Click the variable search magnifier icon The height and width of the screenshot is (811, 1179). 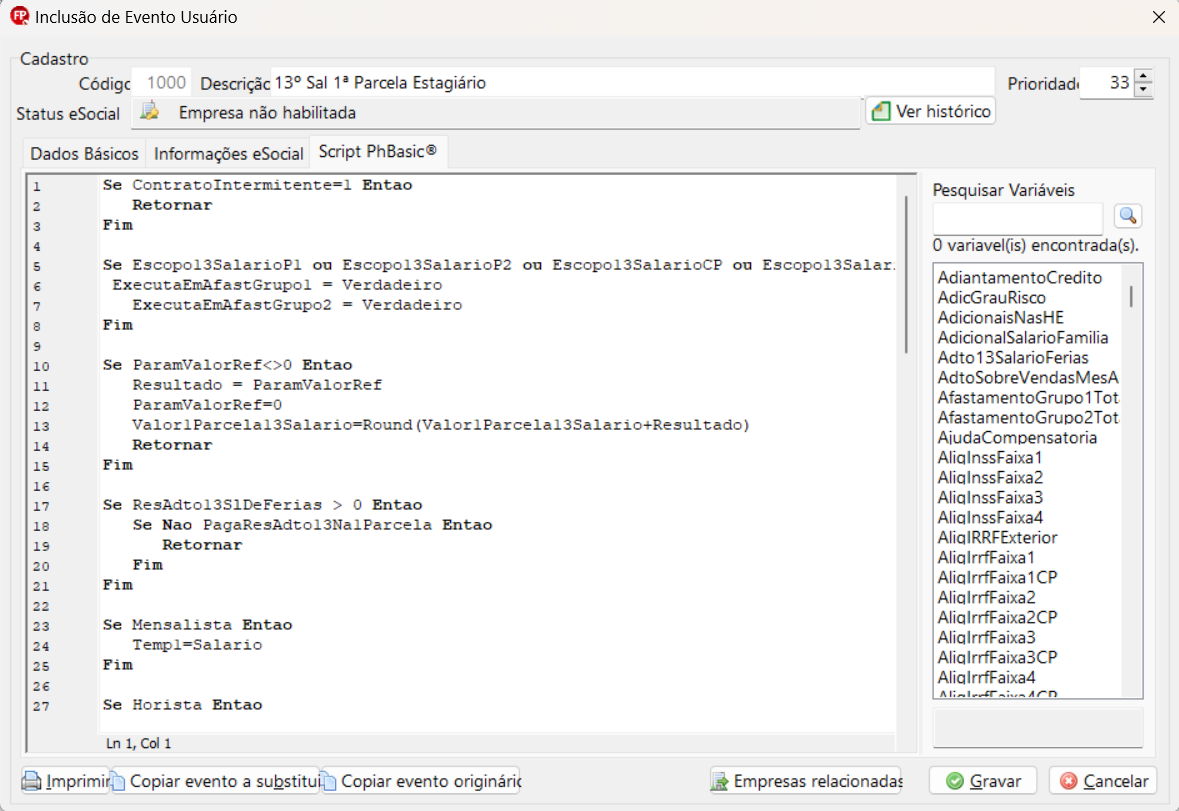(1127, 216)
